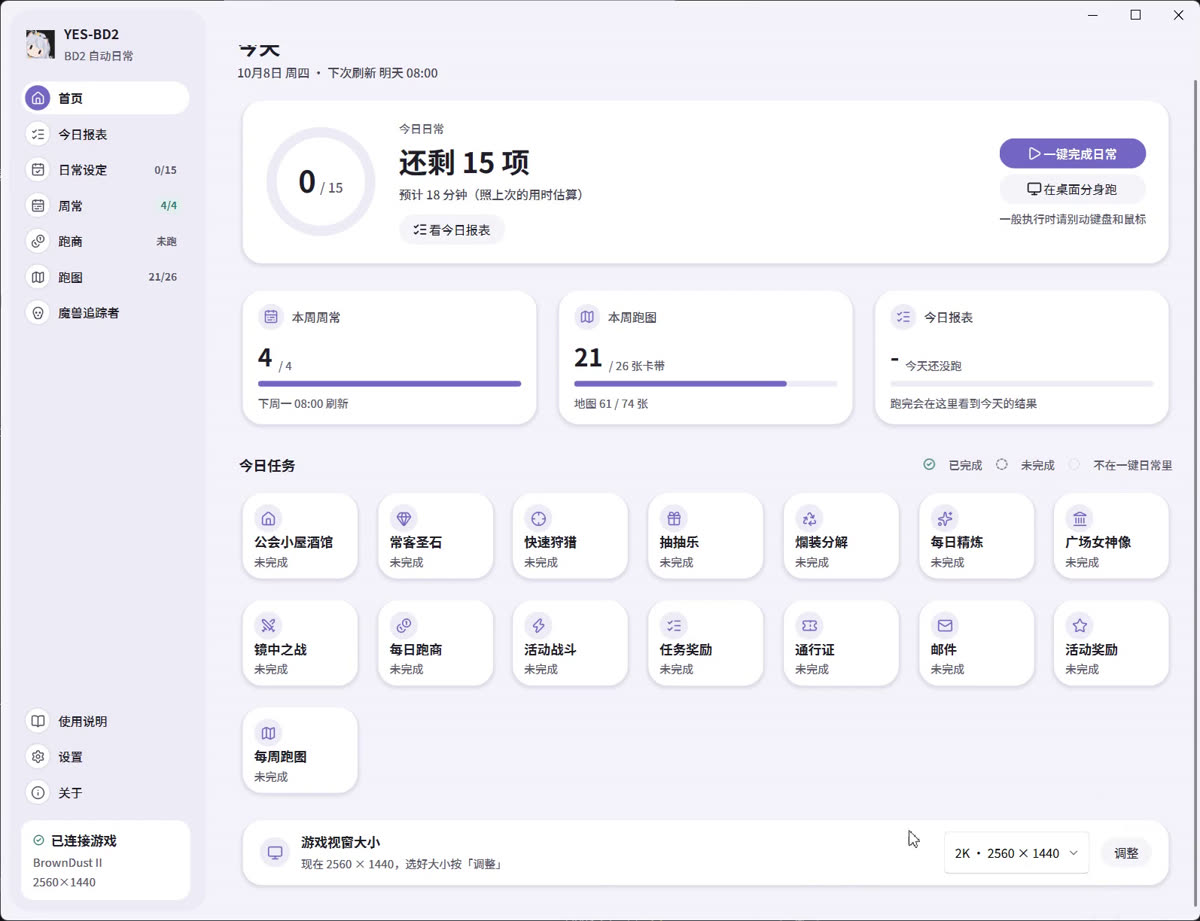
Task: Click the 镜中之战 swords icon
Action: point(268,625)
